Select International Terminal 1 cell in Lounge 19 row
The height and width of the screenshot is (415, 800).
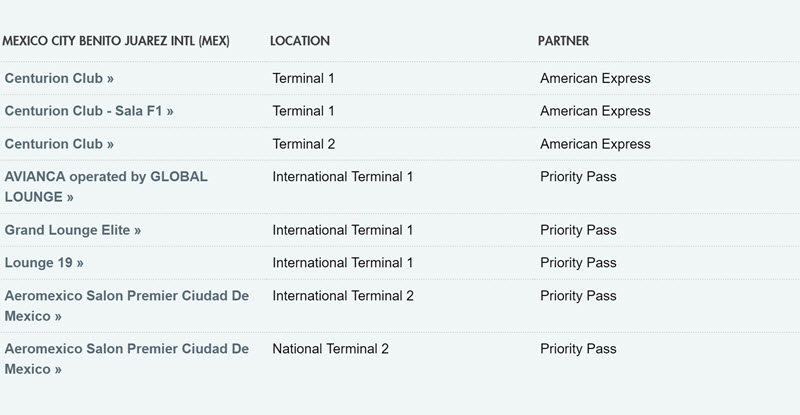coord(342,263)
